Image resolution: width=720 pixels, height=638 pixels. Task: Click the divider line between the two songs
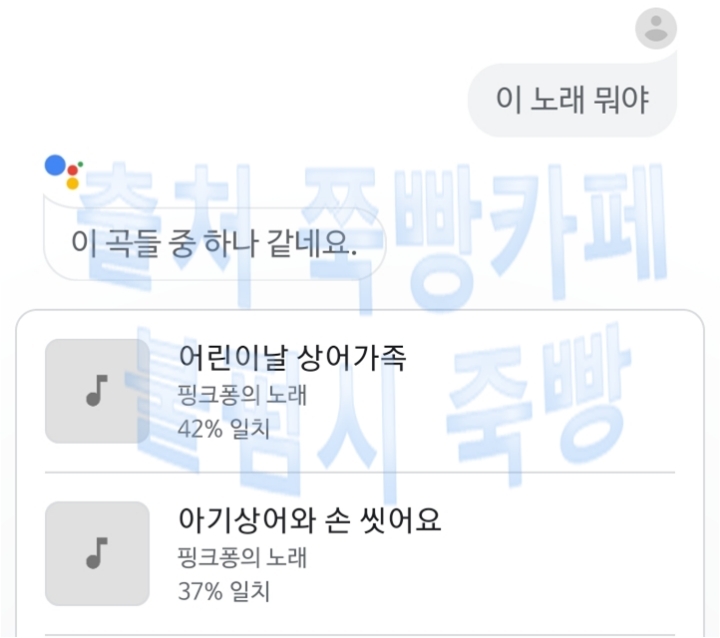coord(360,472)
